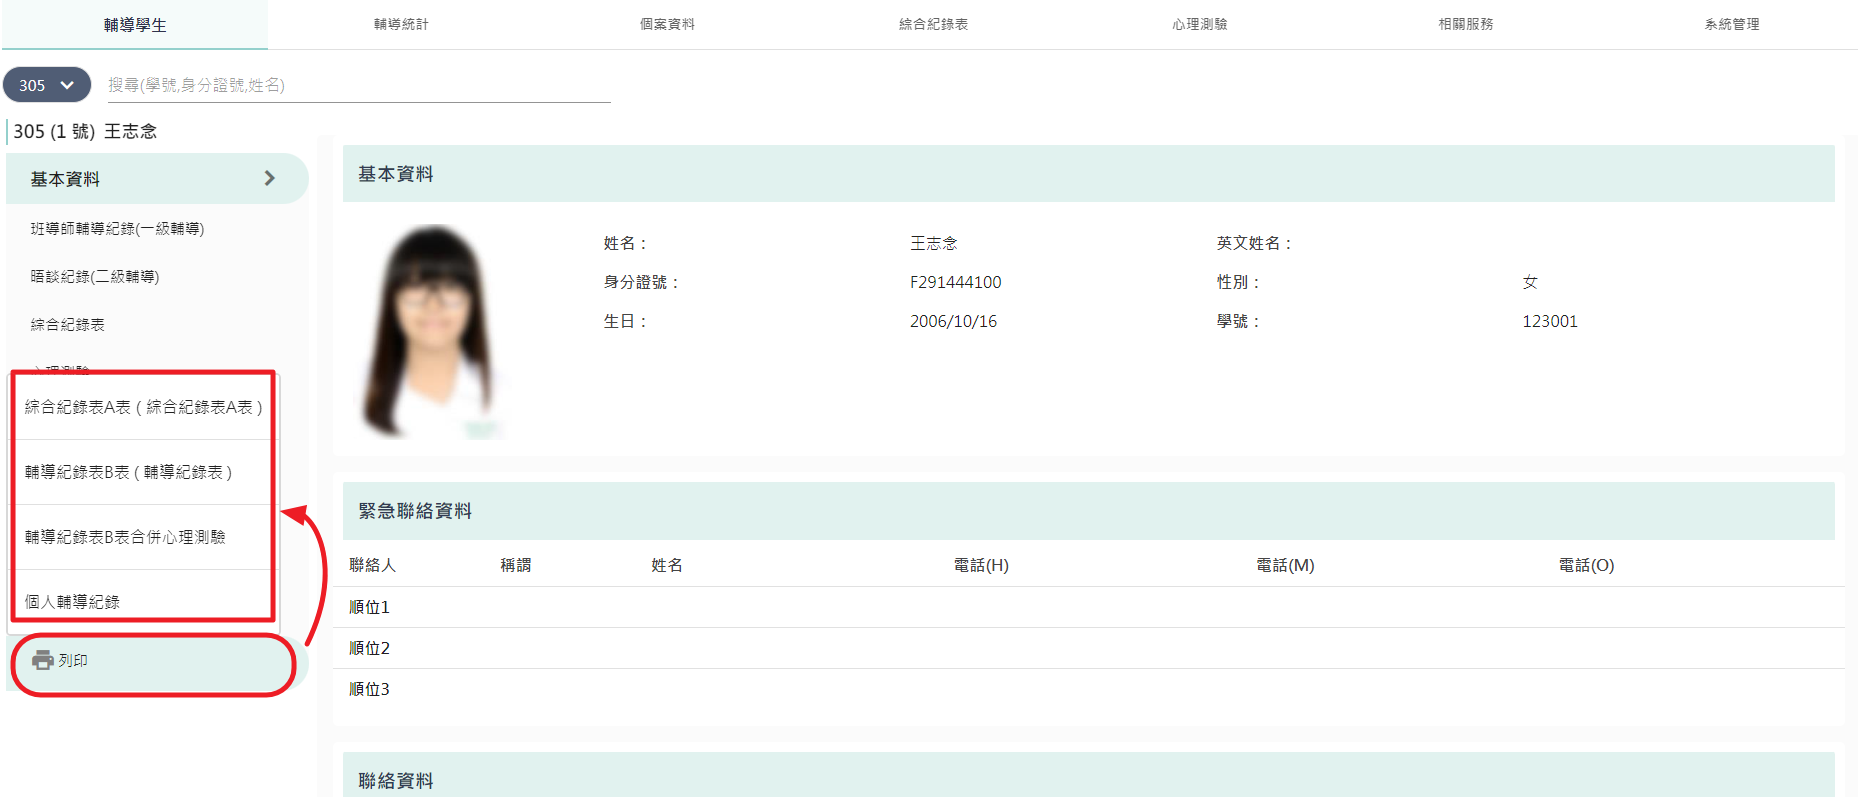Select the 相關服務 tab
1858x797 pixels.
click(x=1465, y=24)
